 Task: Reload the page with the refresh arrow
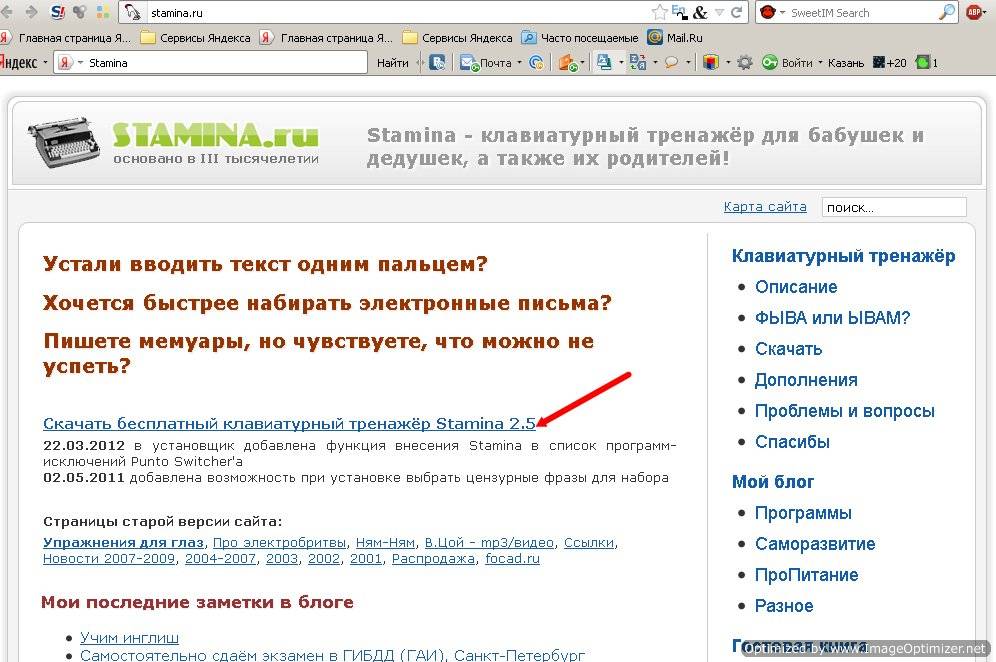click(737, 12)
